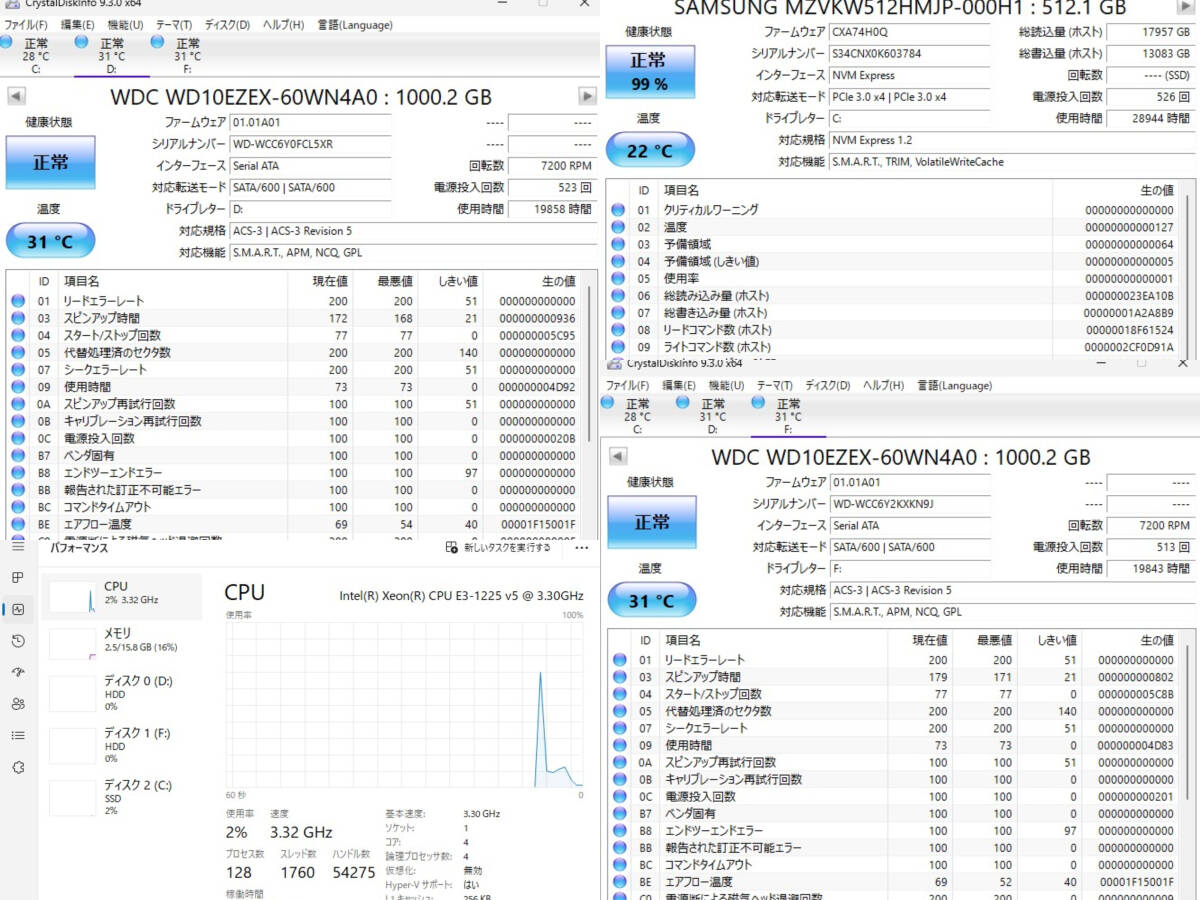Open Startup apps icon in Task Manager sidebar
Image resolution: width=1200 pixels, height=900 pixels.
17,672
